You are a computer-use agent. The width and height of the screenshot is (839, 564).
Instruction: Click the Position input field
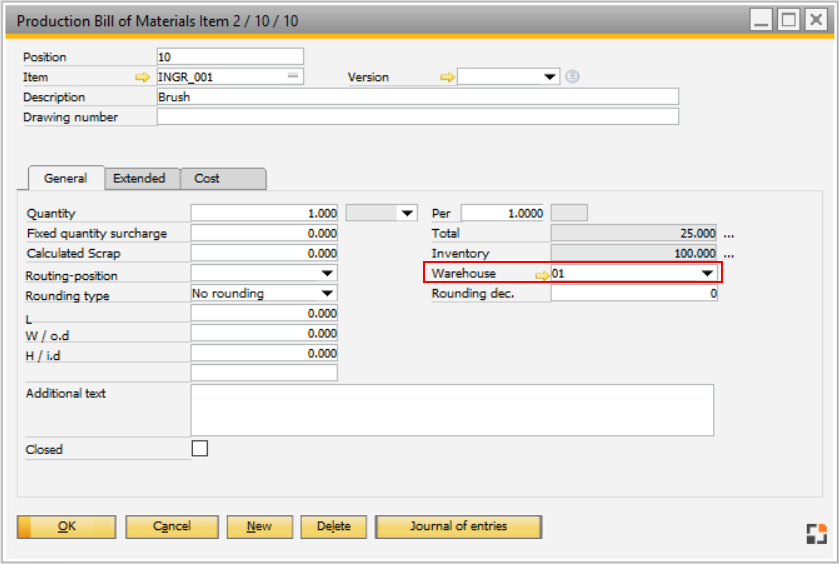pyautogui.click(x=230, y=57)
